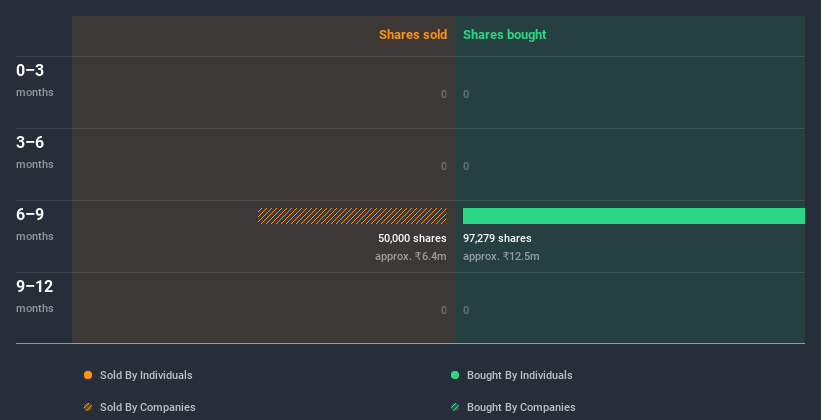Click the approx. ₹12.5m amount
This screenshot has height=420, width=821.
pos(501,257)
